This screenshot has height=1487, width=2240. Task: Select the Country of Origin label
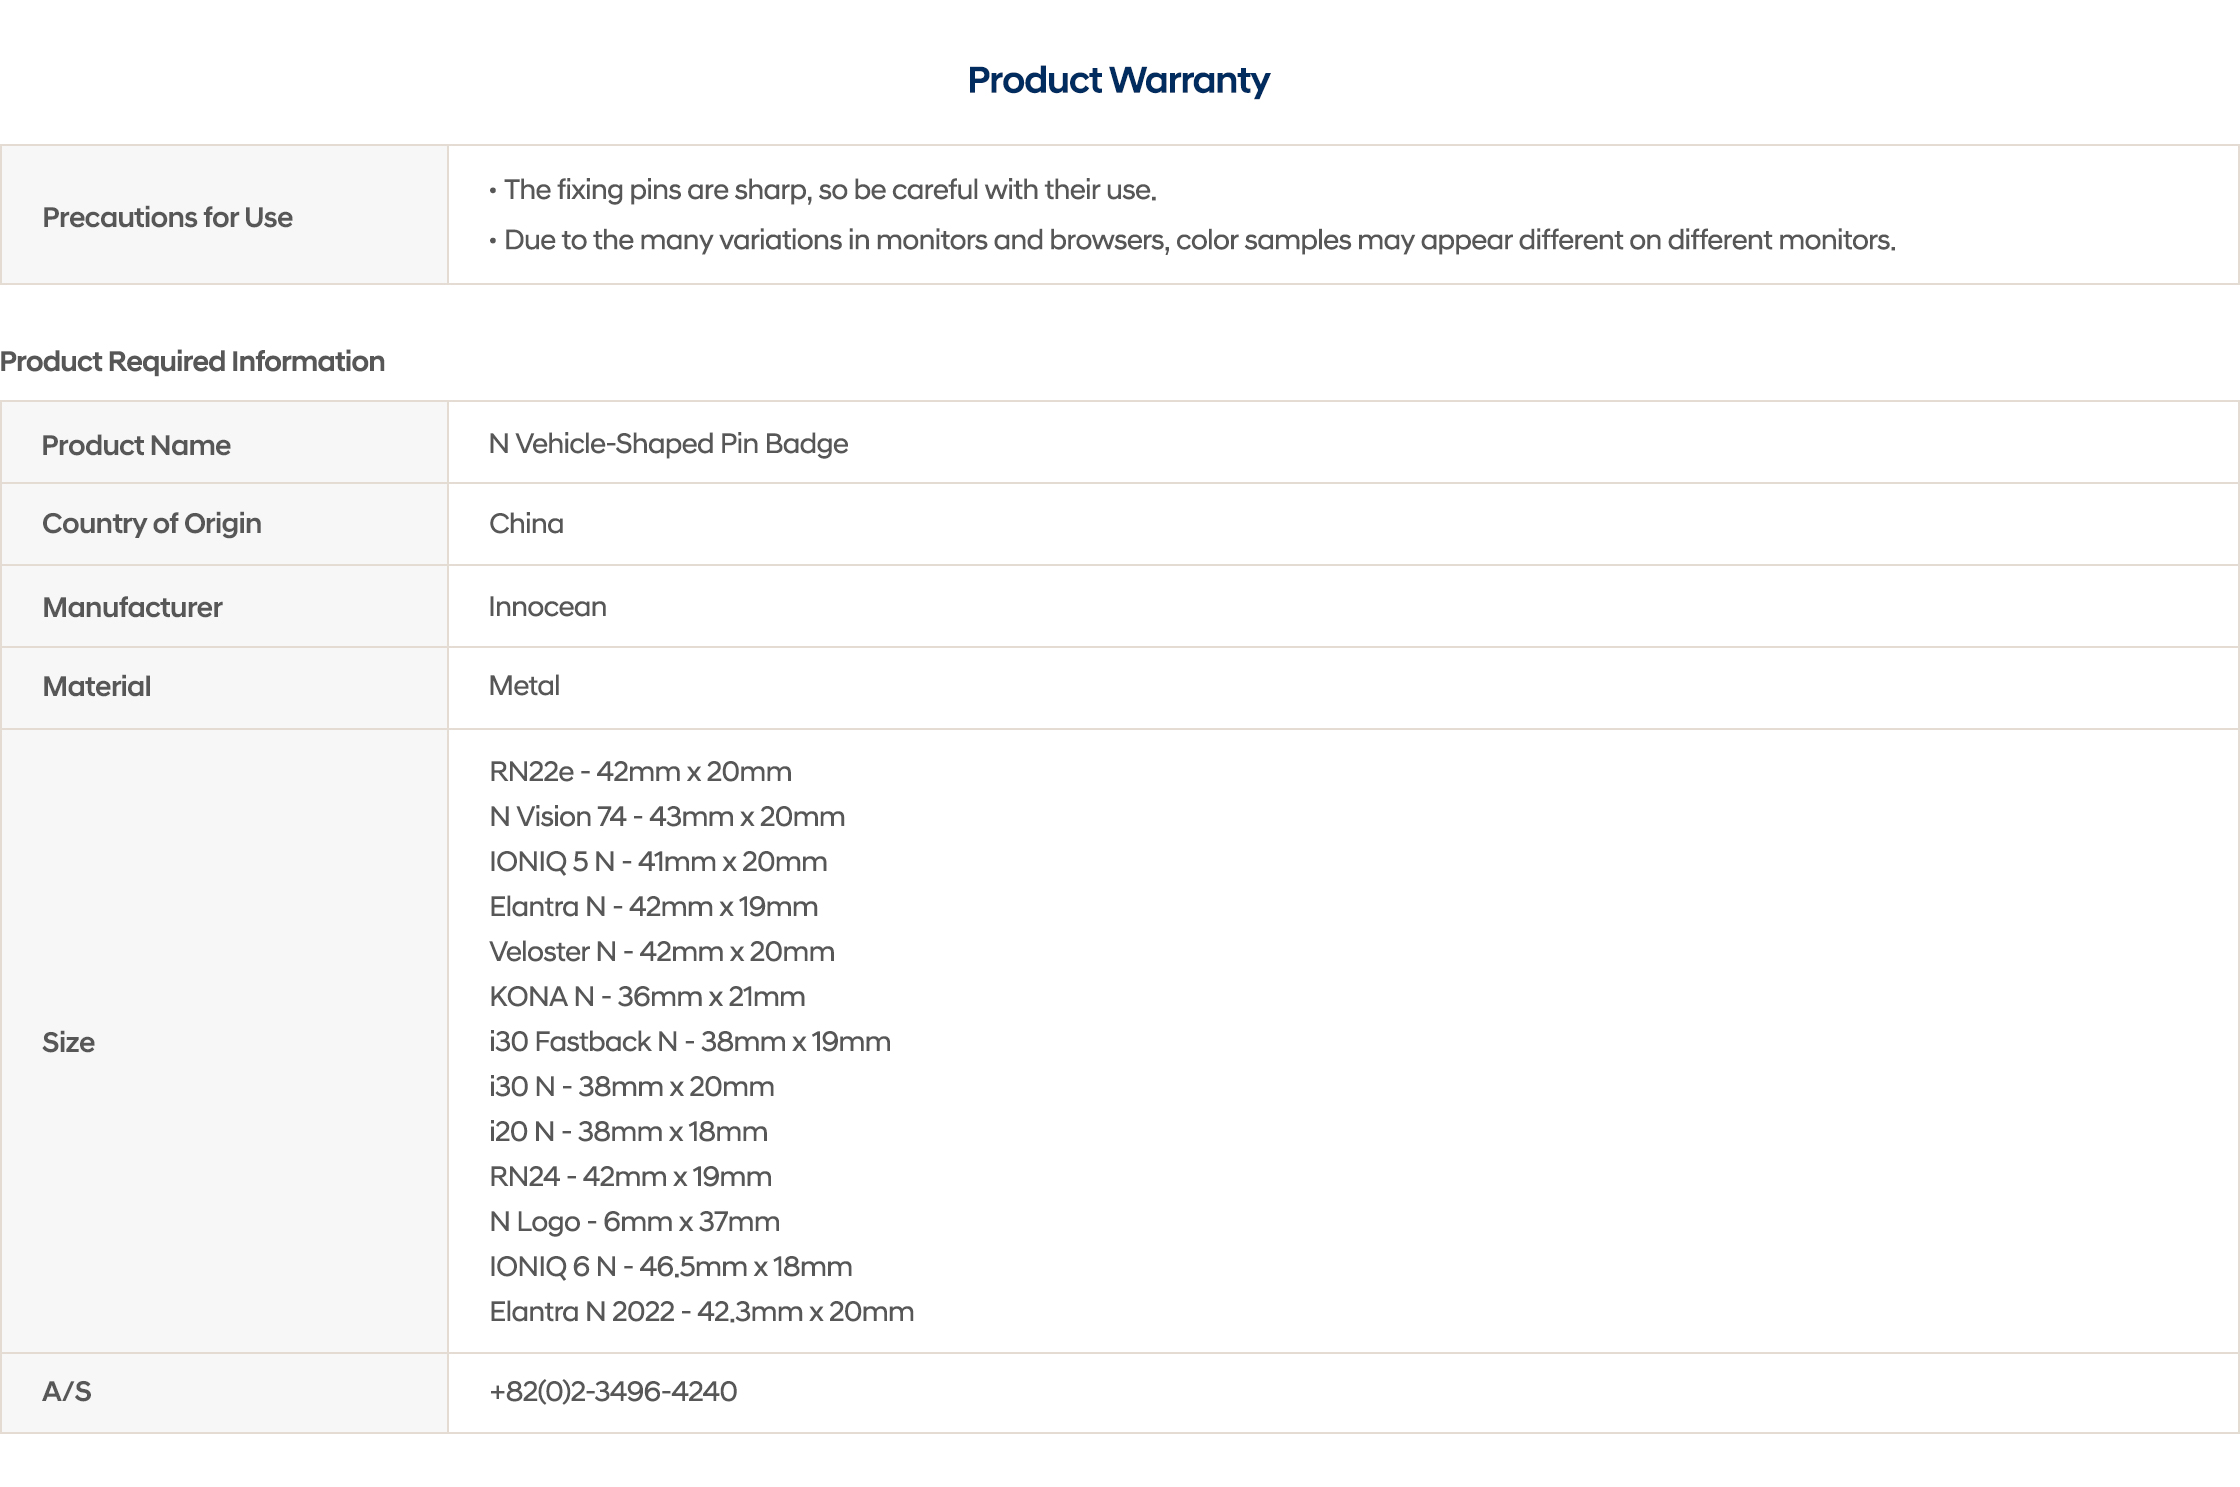click(151, 523)
